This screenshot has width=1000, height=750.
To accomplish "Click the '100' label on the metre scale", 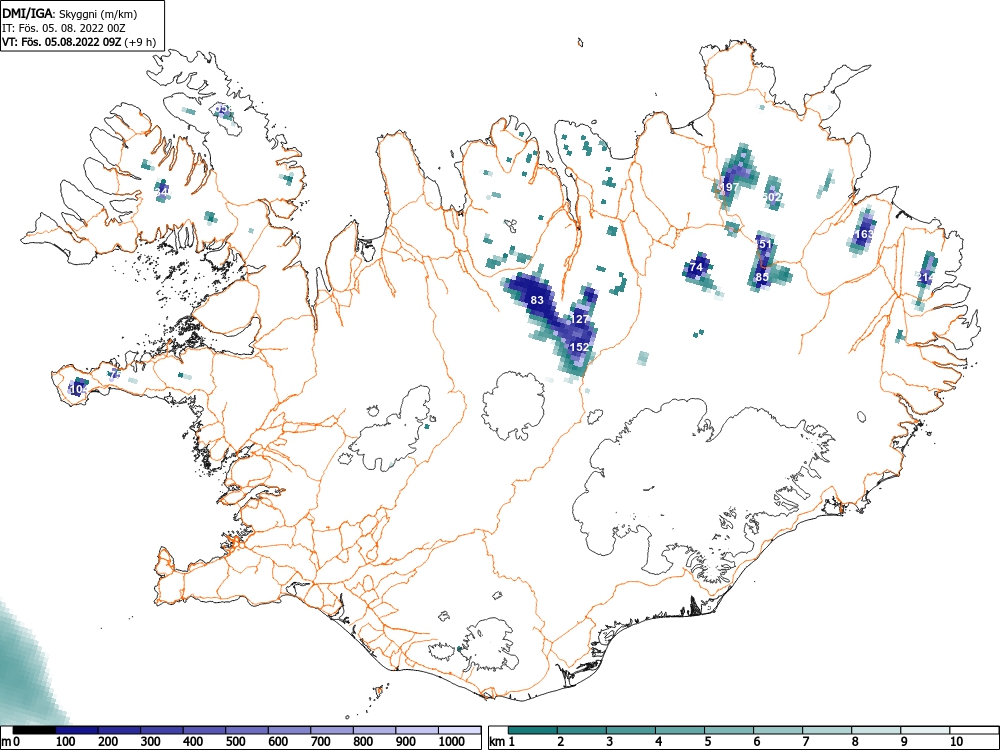I will (66, 742).
